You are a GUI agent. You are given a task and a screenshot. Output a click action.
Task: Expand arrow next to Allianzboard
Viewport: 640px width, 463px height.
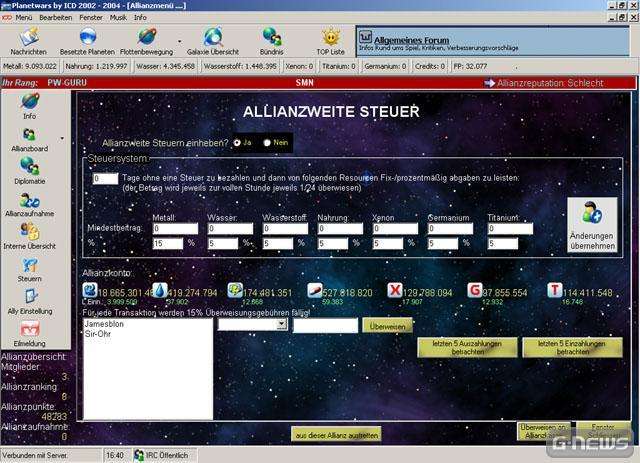point(62,138)
